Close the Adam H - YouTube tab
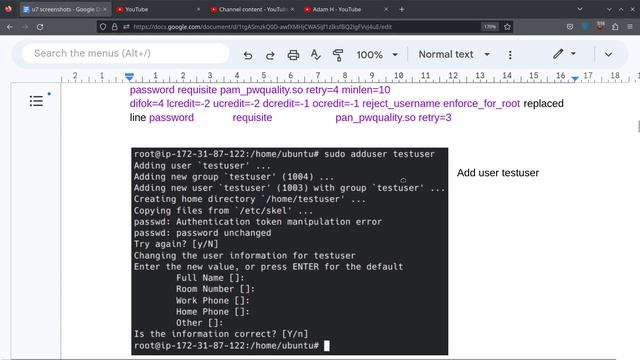 (386, 9)
